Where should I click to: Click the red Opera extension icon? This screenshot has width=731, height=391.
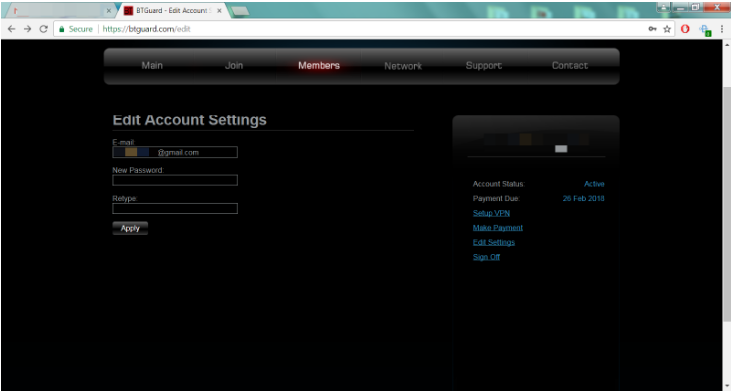click(x=685, y=29)
